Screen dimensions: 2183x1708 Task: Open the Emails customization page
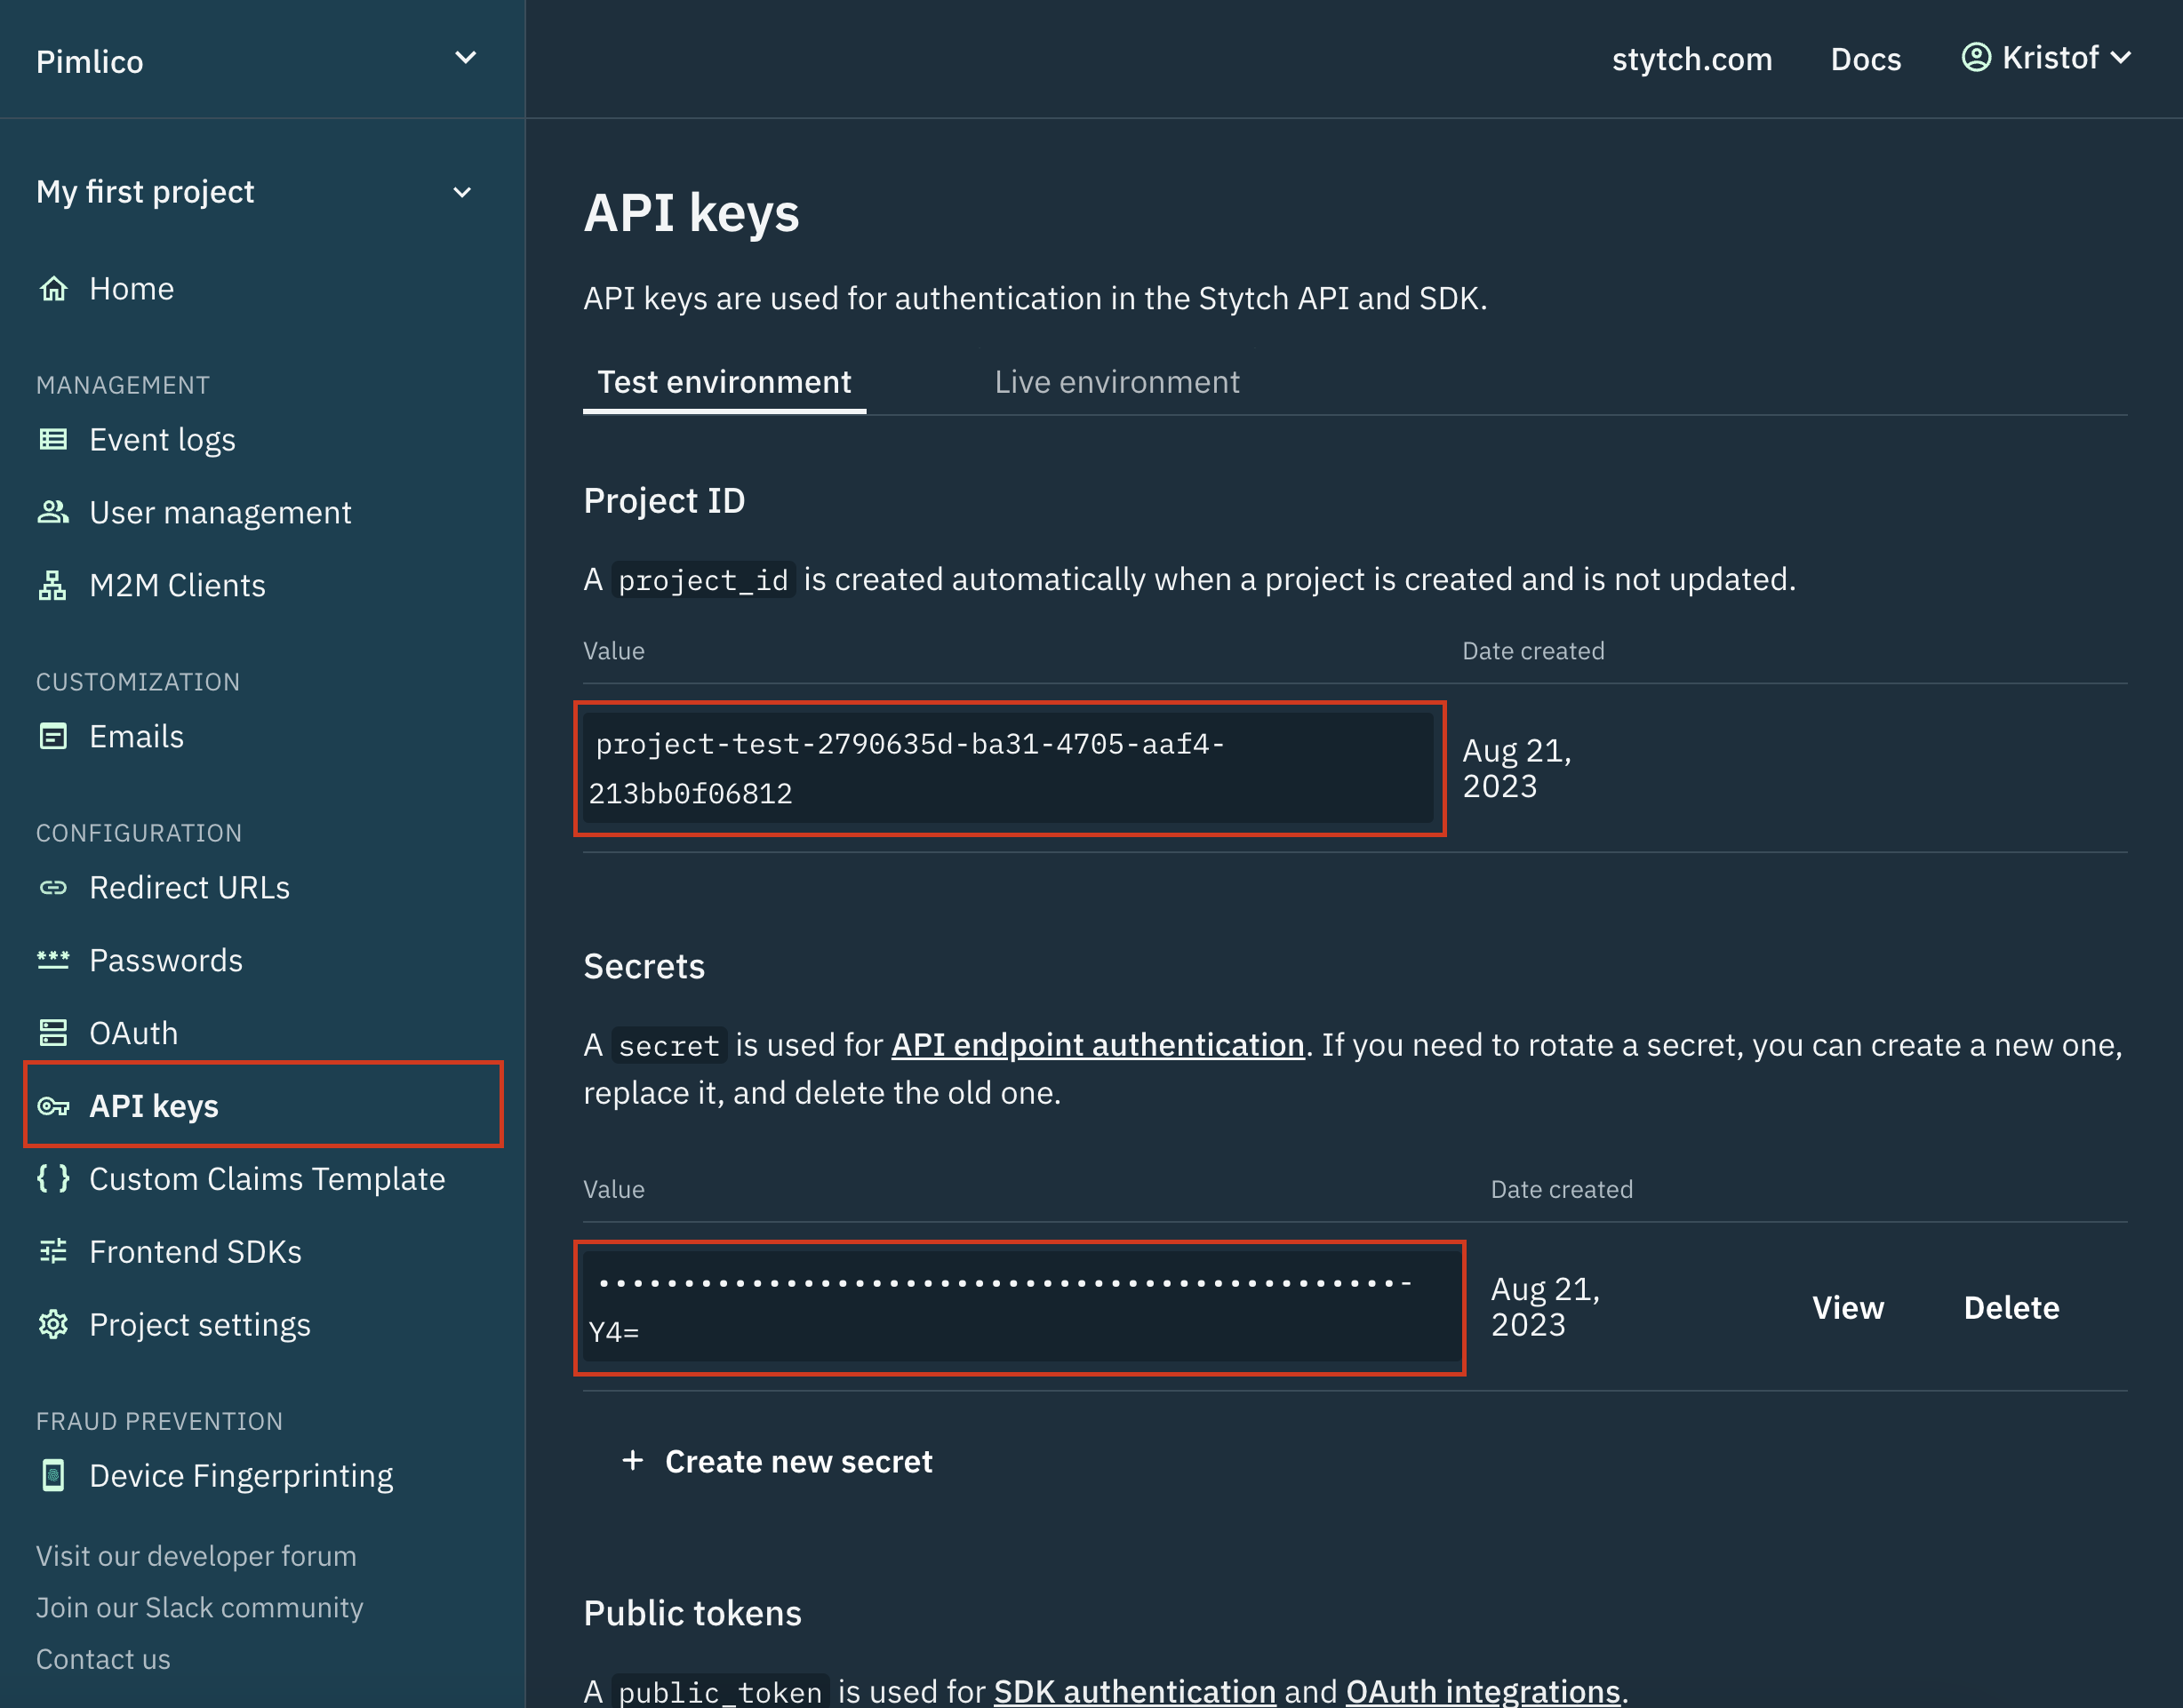pyautogui.click(x=136, y=737)
